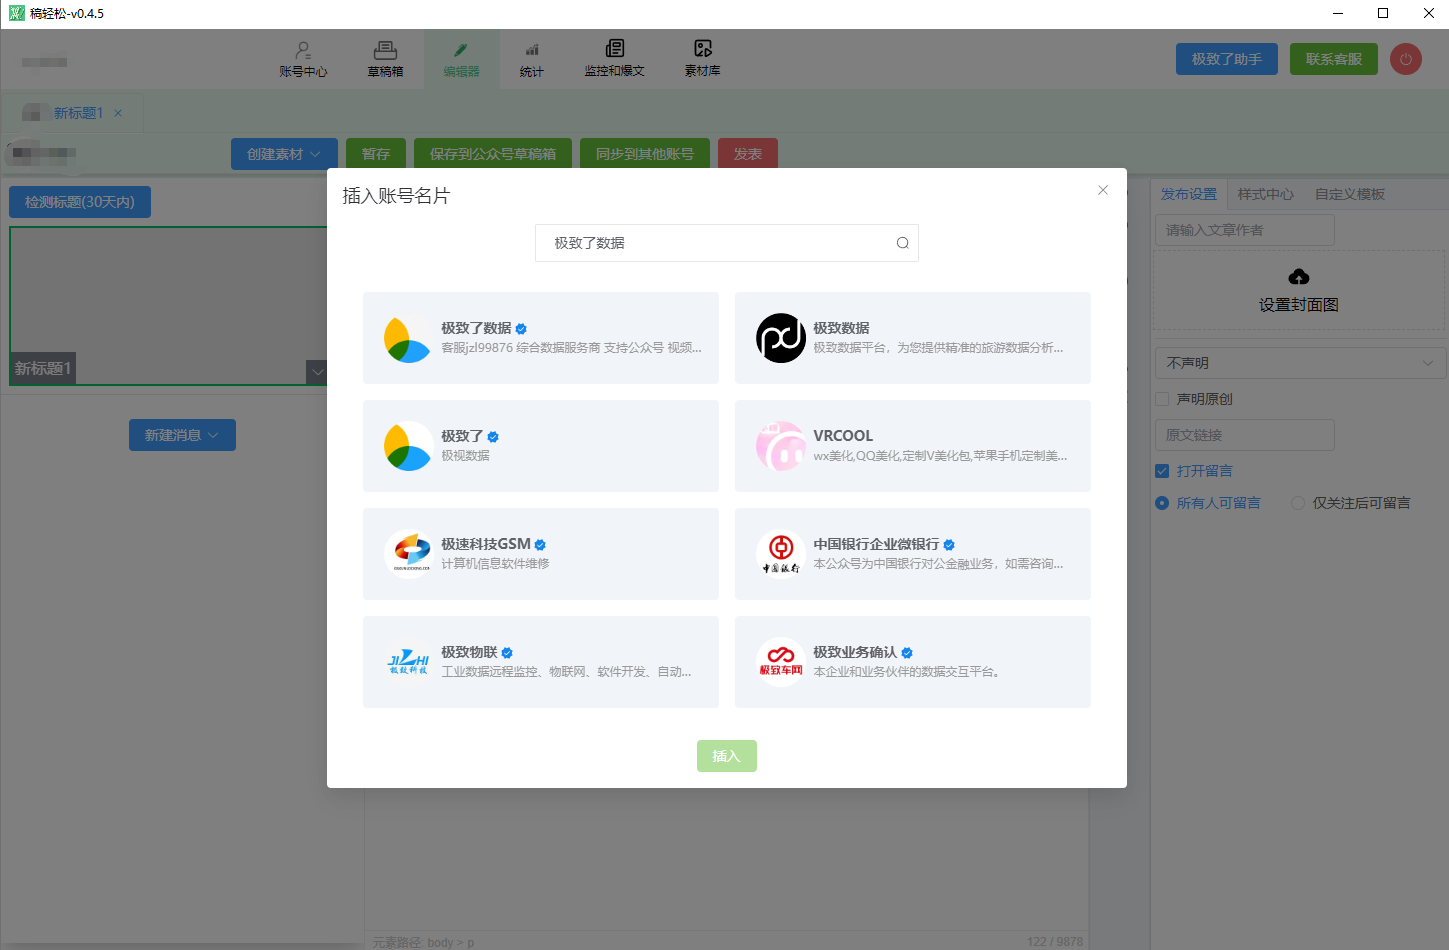
Task: Open the 账号中心 account center icon
Action: point(303,50)
